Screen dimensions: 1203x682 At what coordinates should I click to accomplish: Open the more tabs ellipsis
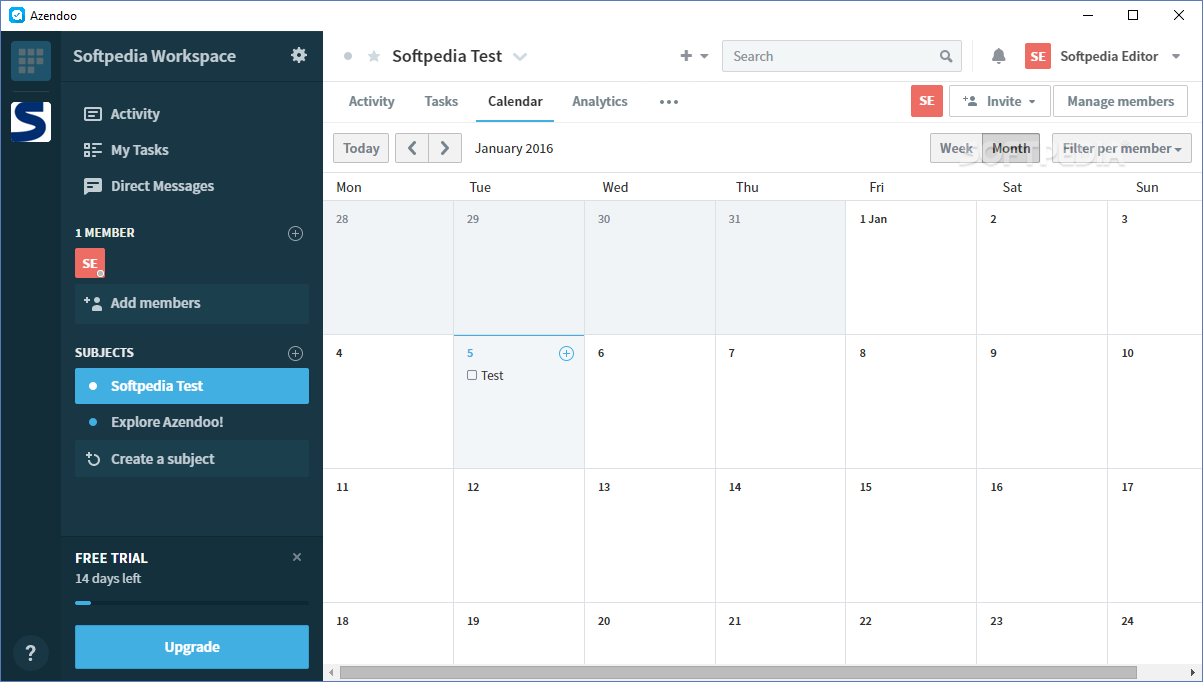tap(669, 102)
